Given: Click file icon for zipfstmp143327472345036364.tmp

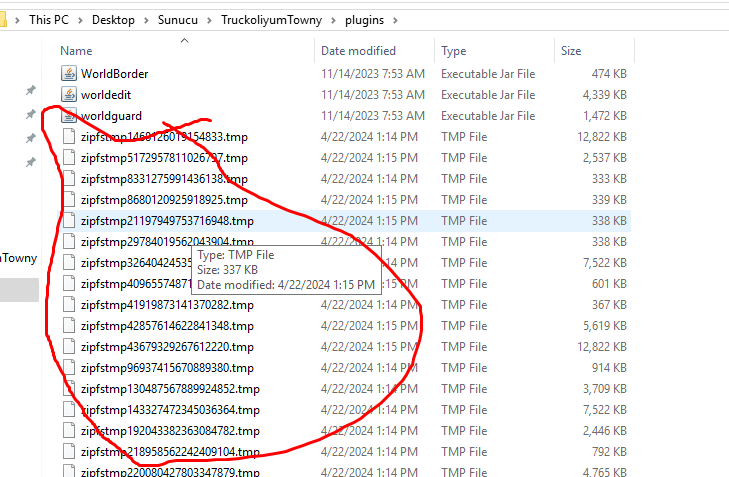Looking at the screenshot, I should click(69, 410).
